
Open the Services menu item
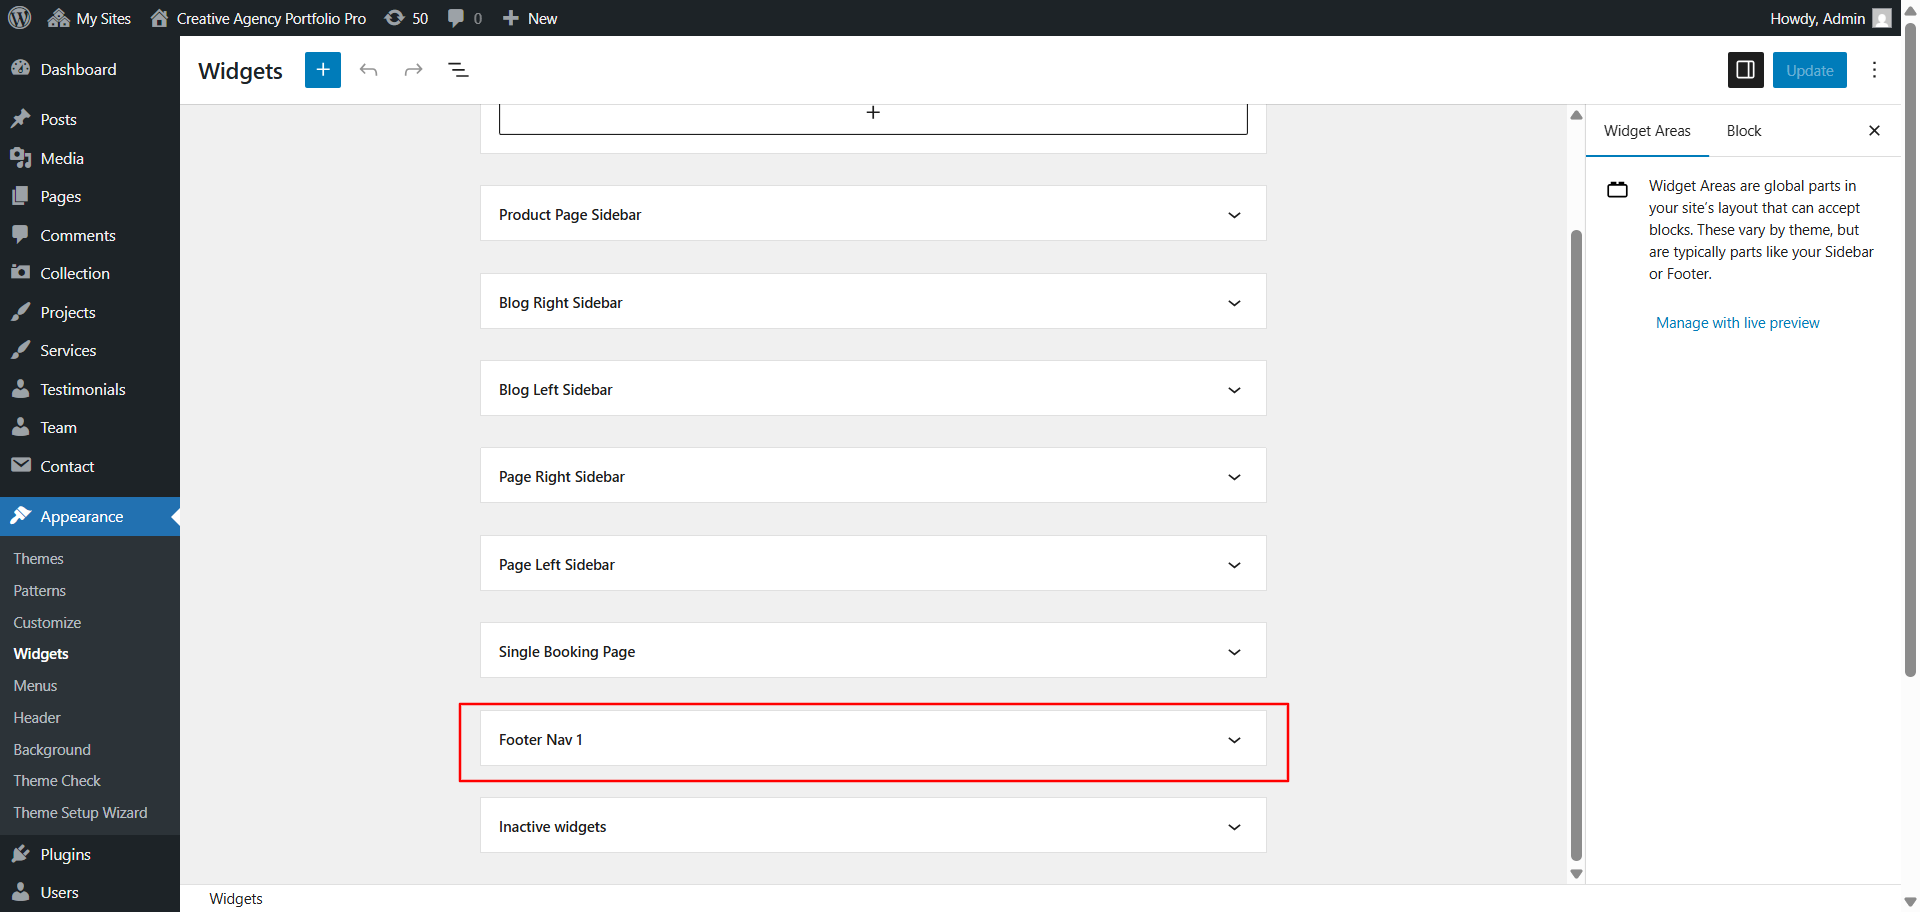pyautogui.click(x=90, y=350)
